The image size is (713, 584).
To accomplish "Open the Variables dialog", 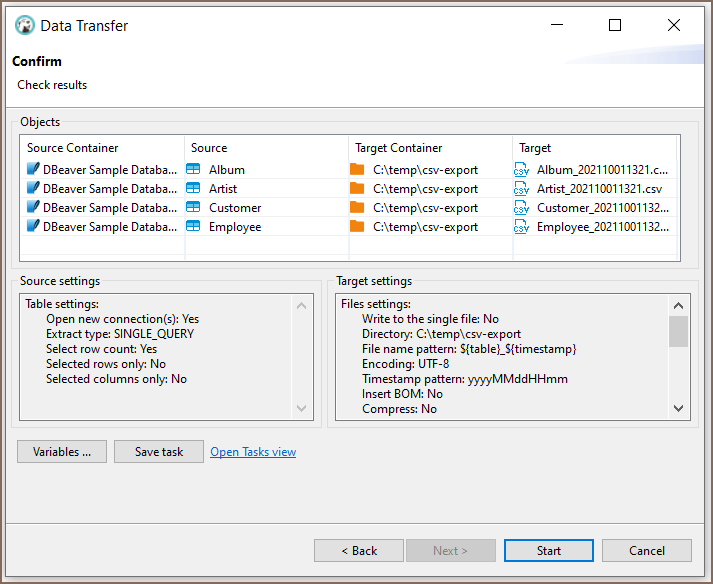I will (x=61, y=452).
